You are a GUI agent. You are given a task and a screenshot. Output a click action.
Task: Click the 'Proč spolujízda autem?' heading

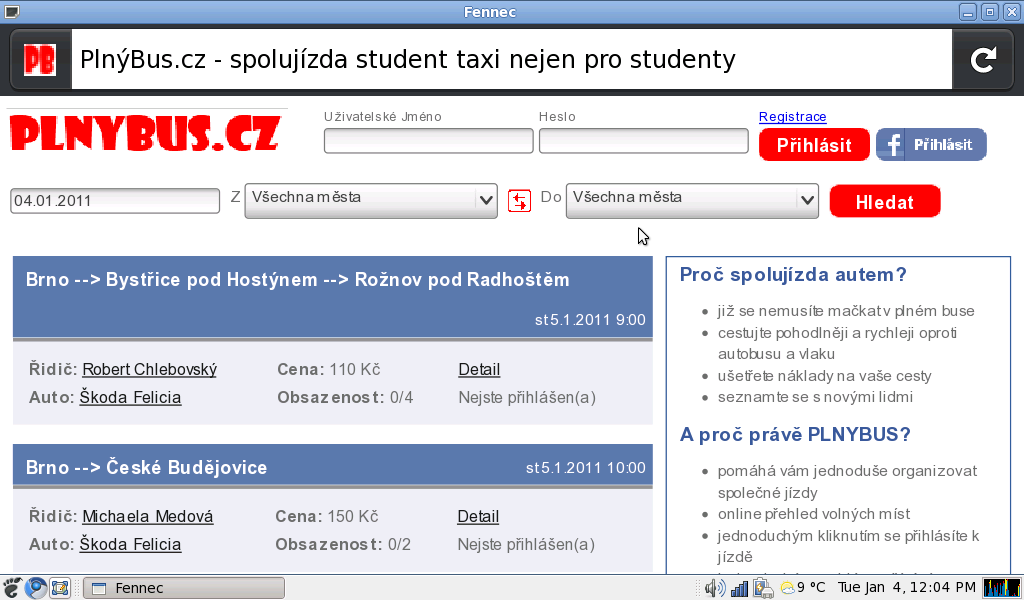tap(793, 275)
